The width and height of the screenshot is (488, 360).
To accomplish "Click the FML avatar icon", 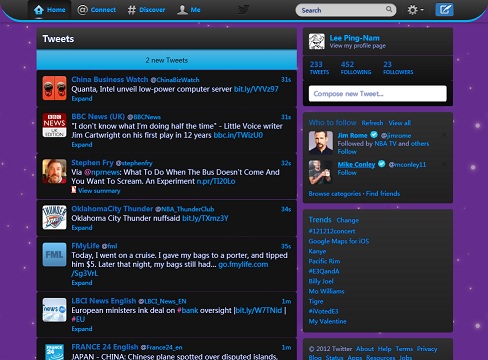I will [54, 254].
